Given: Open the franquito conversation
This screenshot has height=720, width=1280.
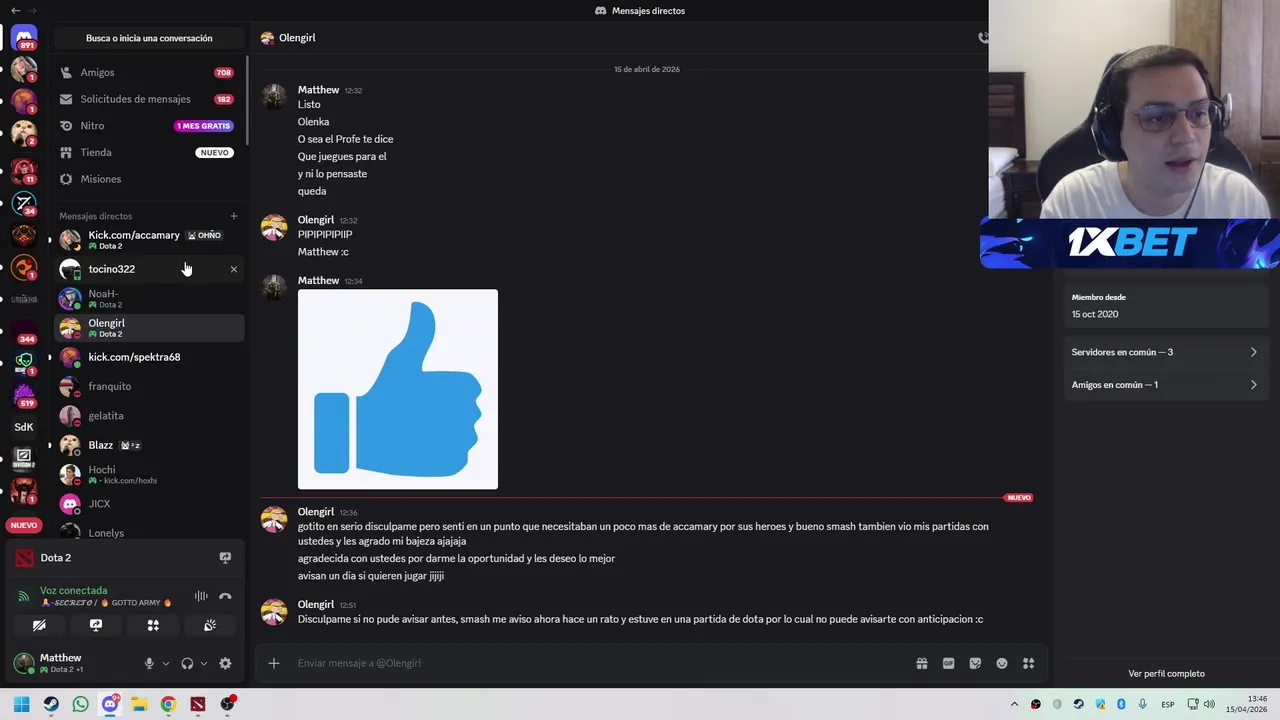Looking at the screenshot, I should tap(148, 386).
